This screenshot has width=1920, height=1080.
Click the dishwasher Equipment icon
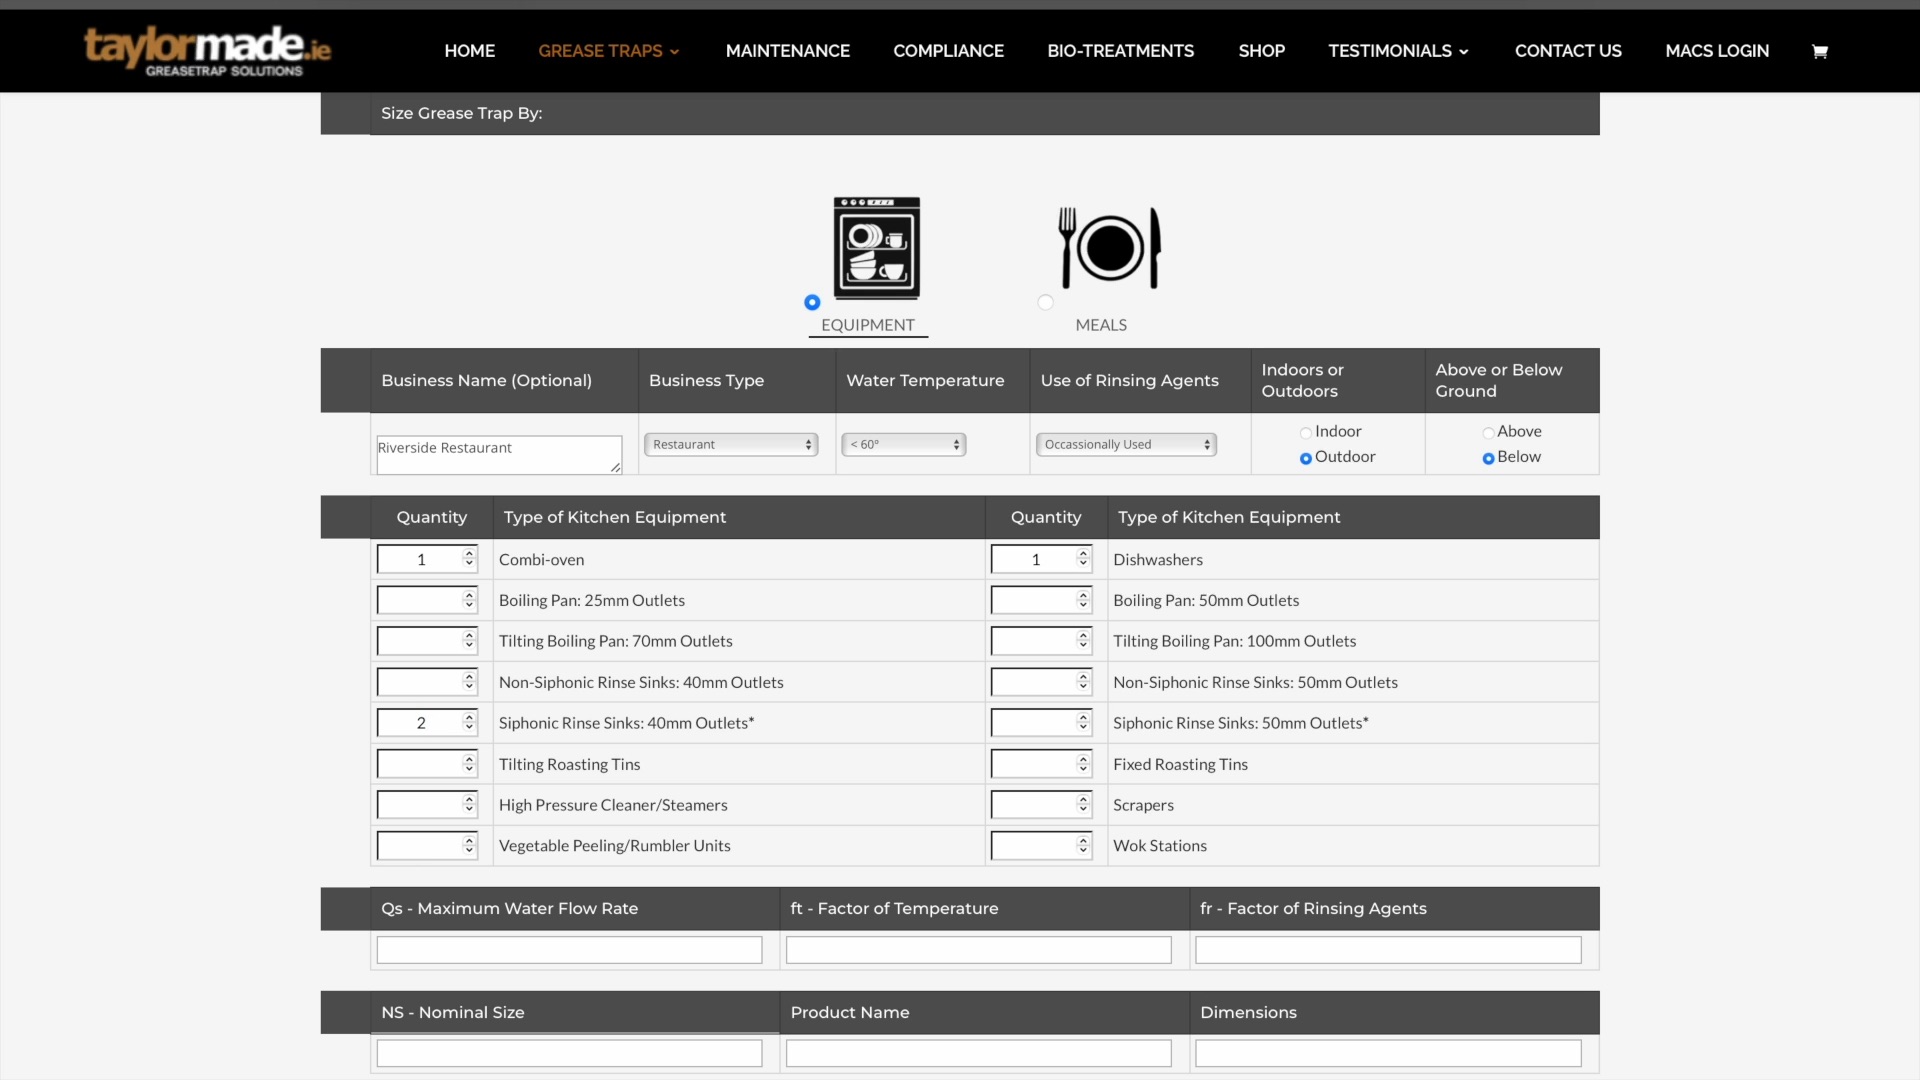pyautogui.click(x=876, y=248)
